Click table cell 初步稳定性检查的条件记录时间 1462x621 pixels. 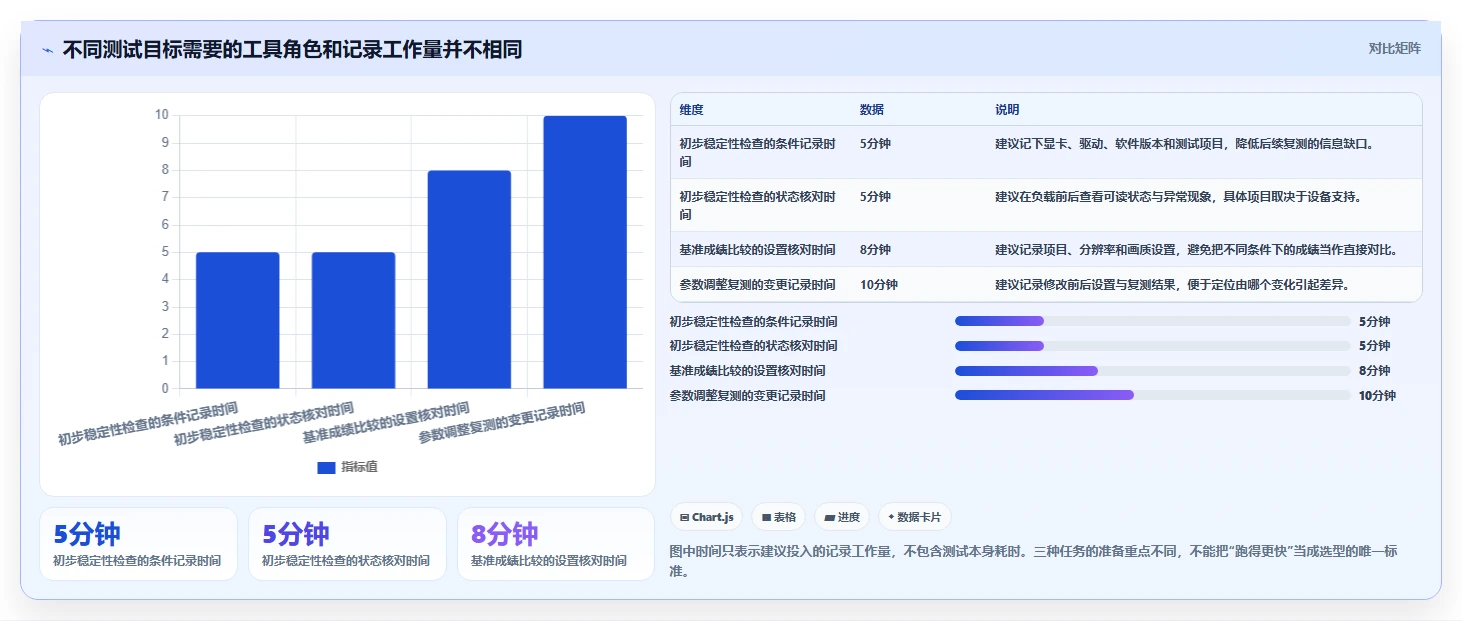click(758, 152)
